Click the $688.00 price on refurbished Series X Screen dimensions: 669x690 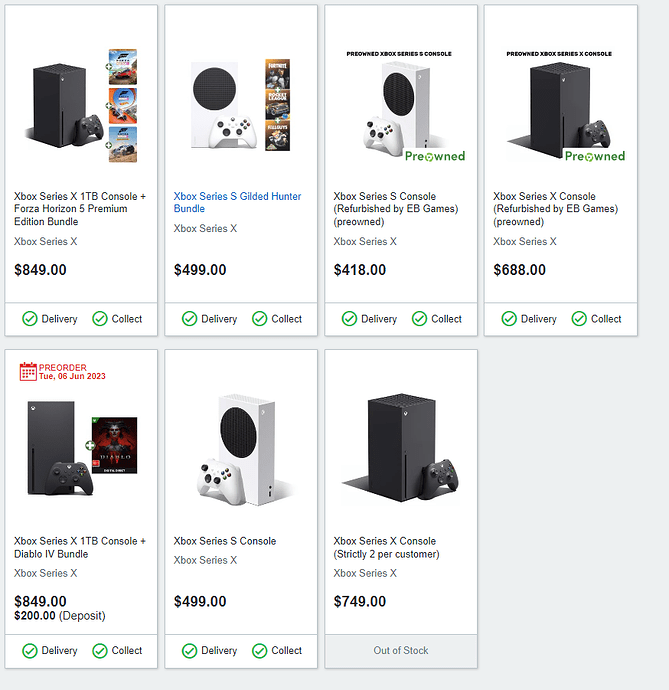[x=519, y=270]
